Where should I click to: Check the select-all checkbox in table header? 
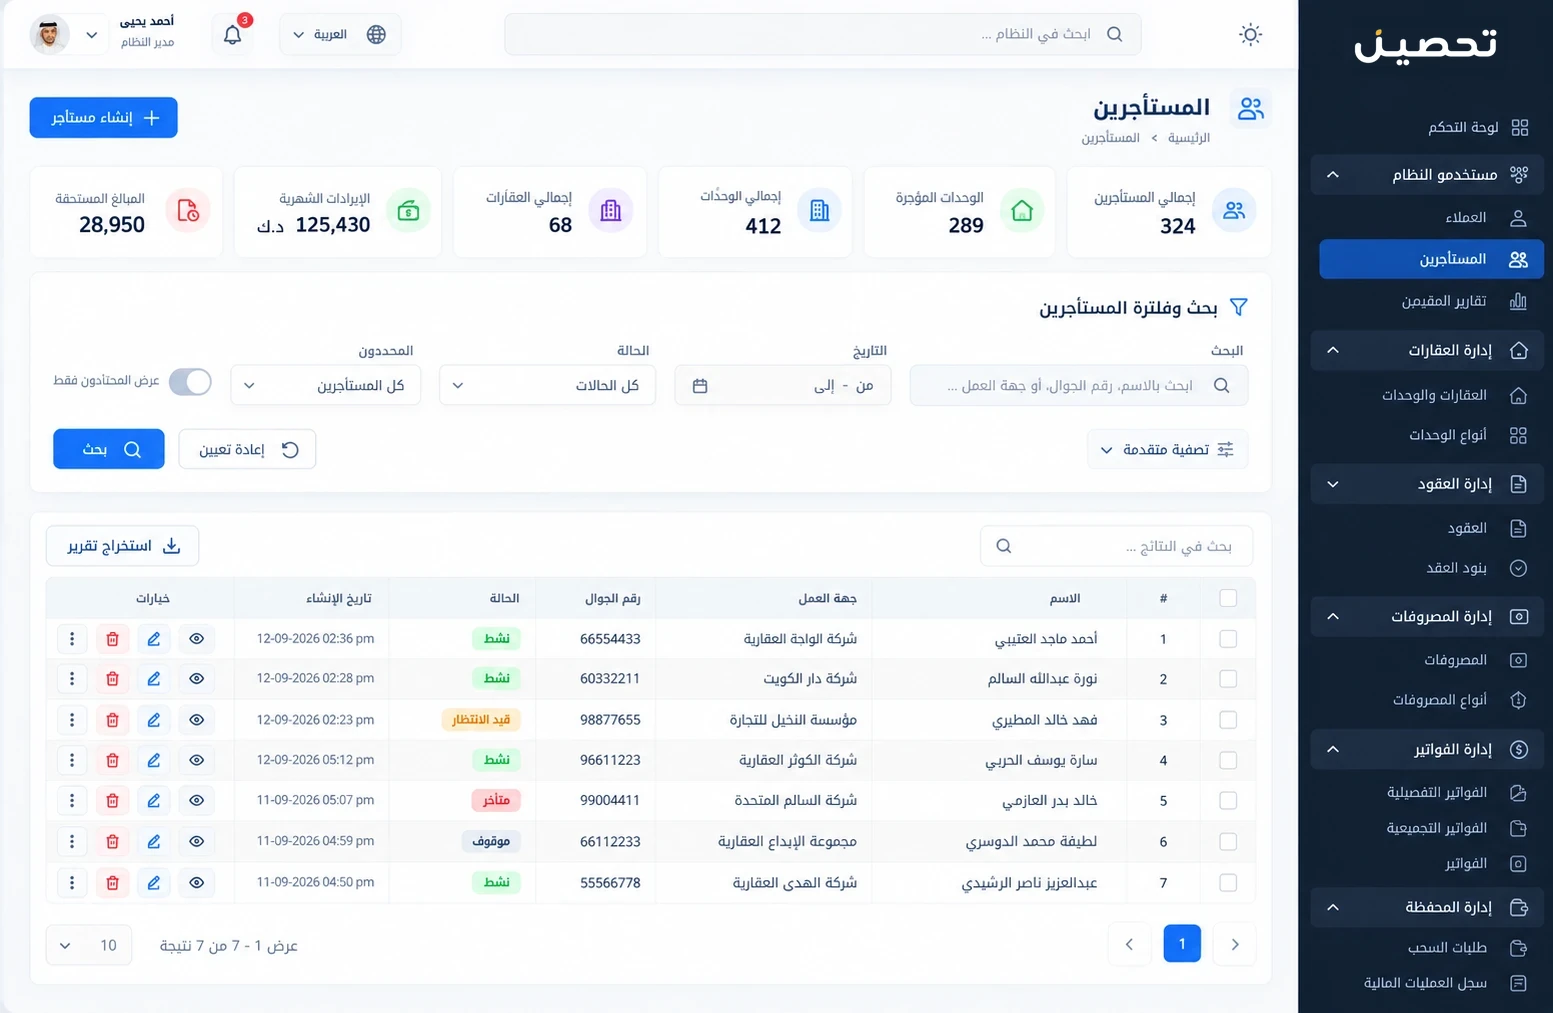click(1228, 598)
